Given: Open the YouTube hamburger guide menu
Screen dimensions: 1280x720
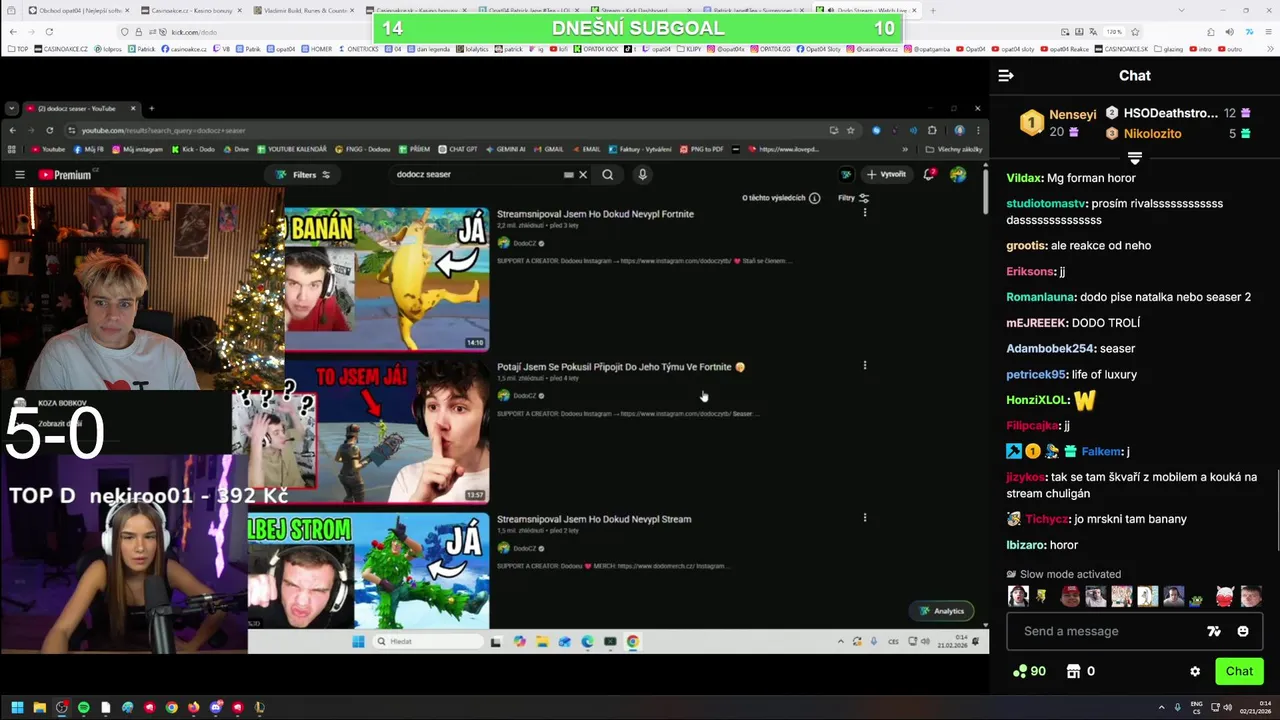Looking at the screenshot, I should pos(19,175).
